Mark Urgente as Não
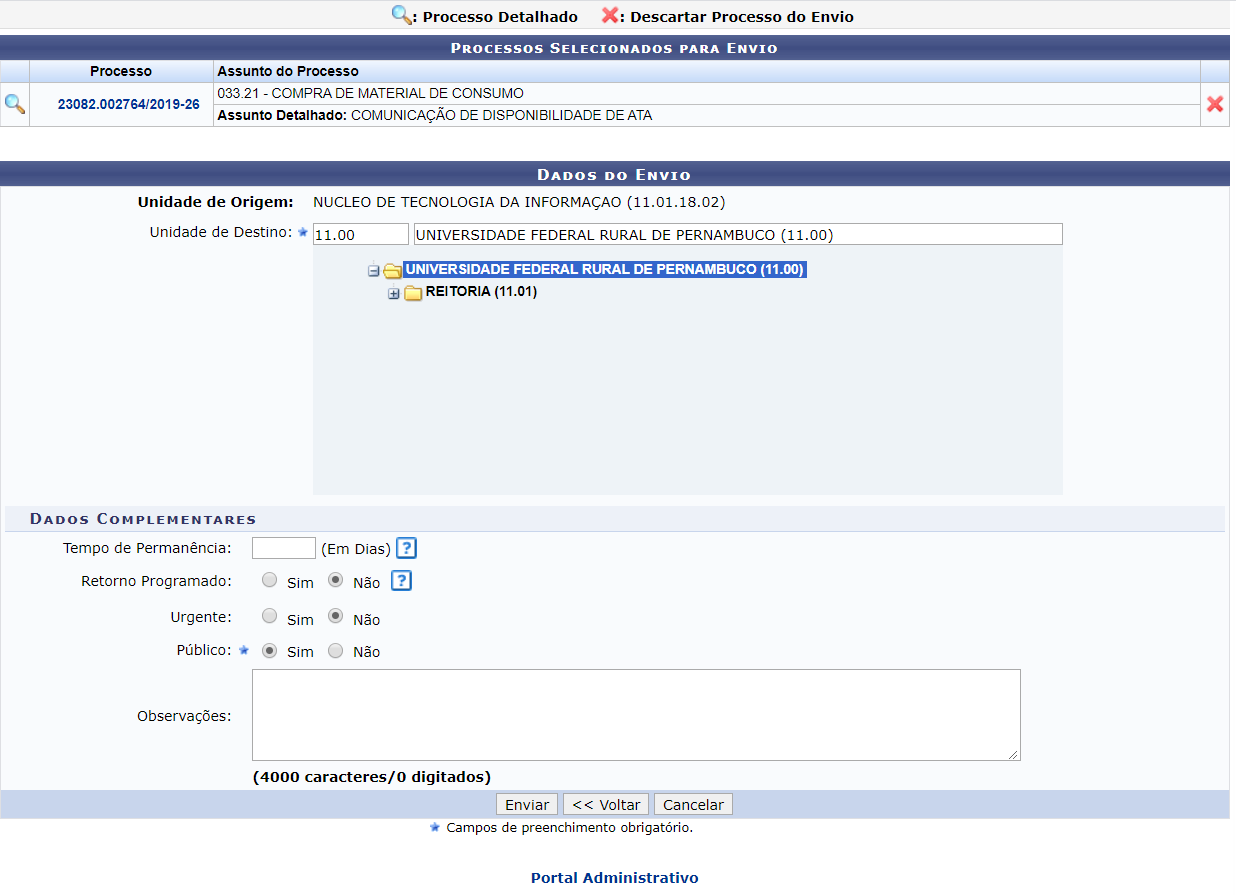 coord(336,616)
